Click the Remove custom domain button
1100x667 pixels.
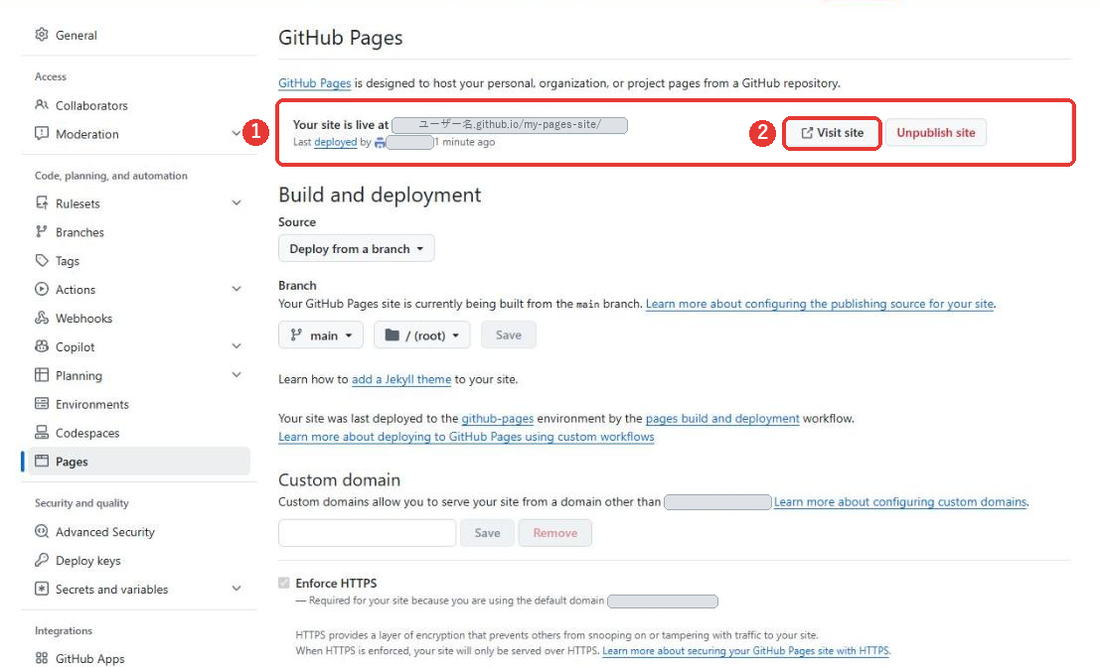tap(555, 533)
